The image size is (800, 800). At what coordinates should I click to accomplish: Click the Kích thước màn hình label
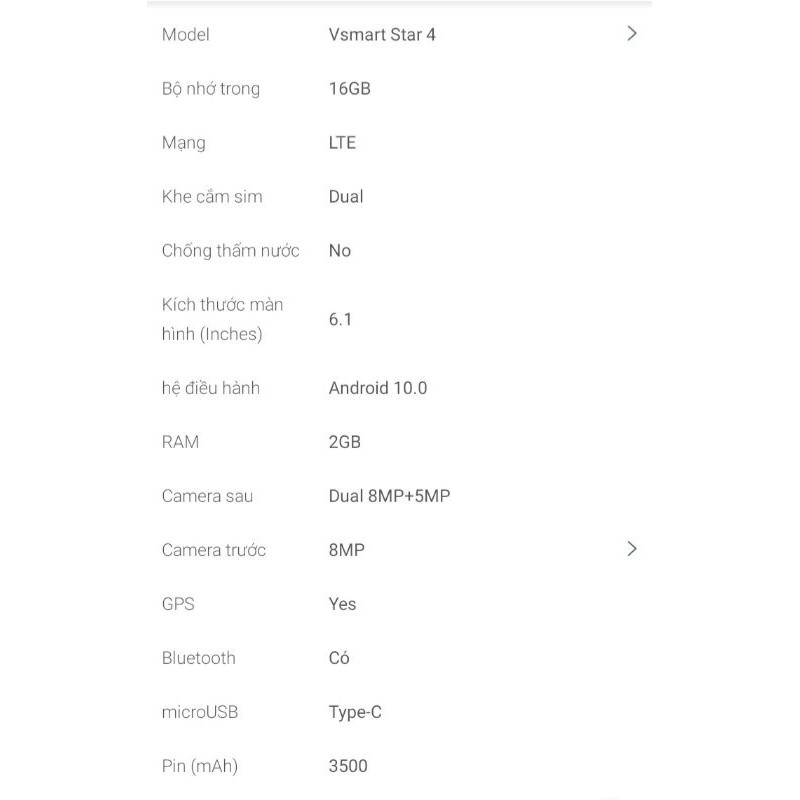click(222, 319)
